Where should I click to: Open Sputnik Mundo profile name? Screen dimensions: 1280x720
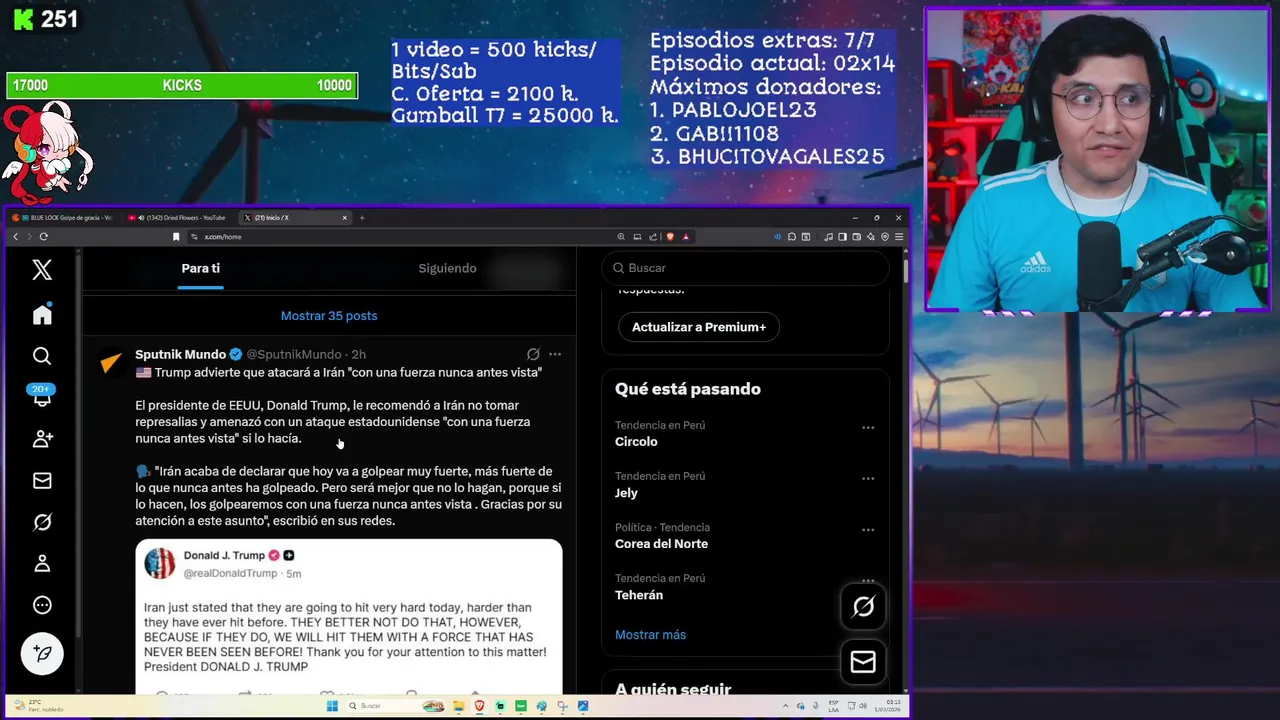[181, 354]
